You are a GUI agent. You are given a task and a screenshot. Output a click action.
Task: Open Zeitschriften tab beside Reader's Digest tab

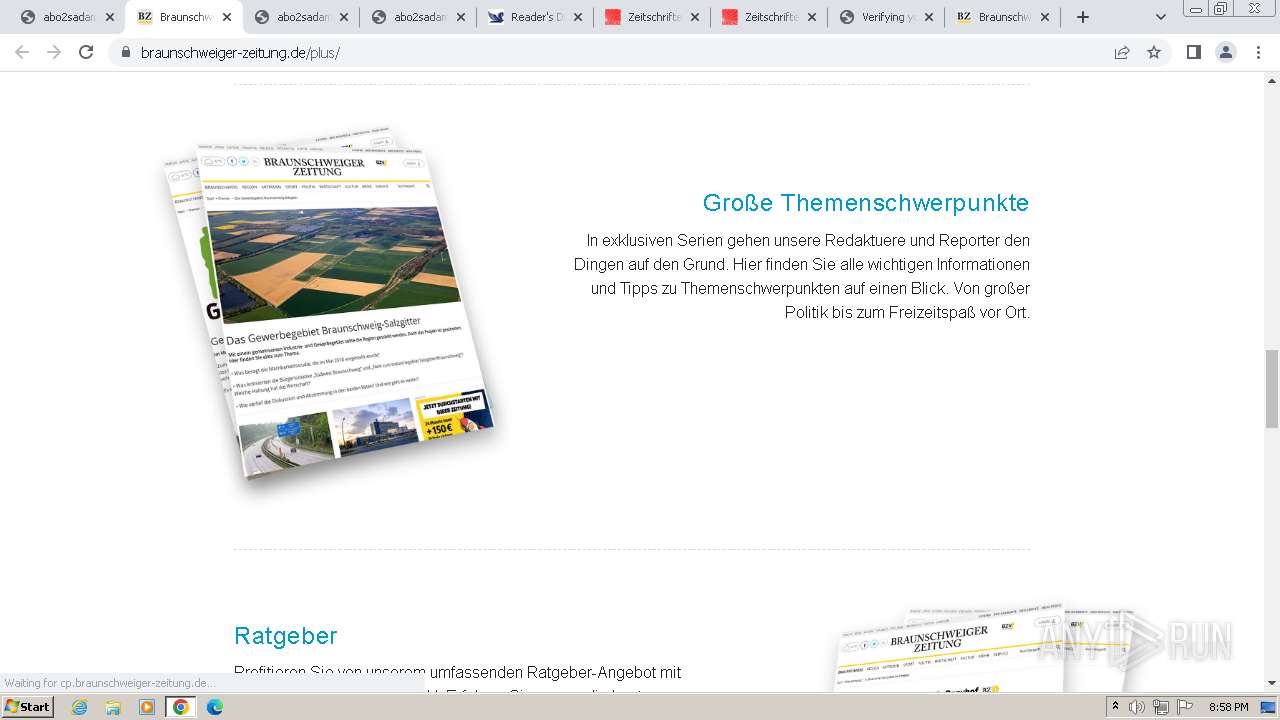652,17
